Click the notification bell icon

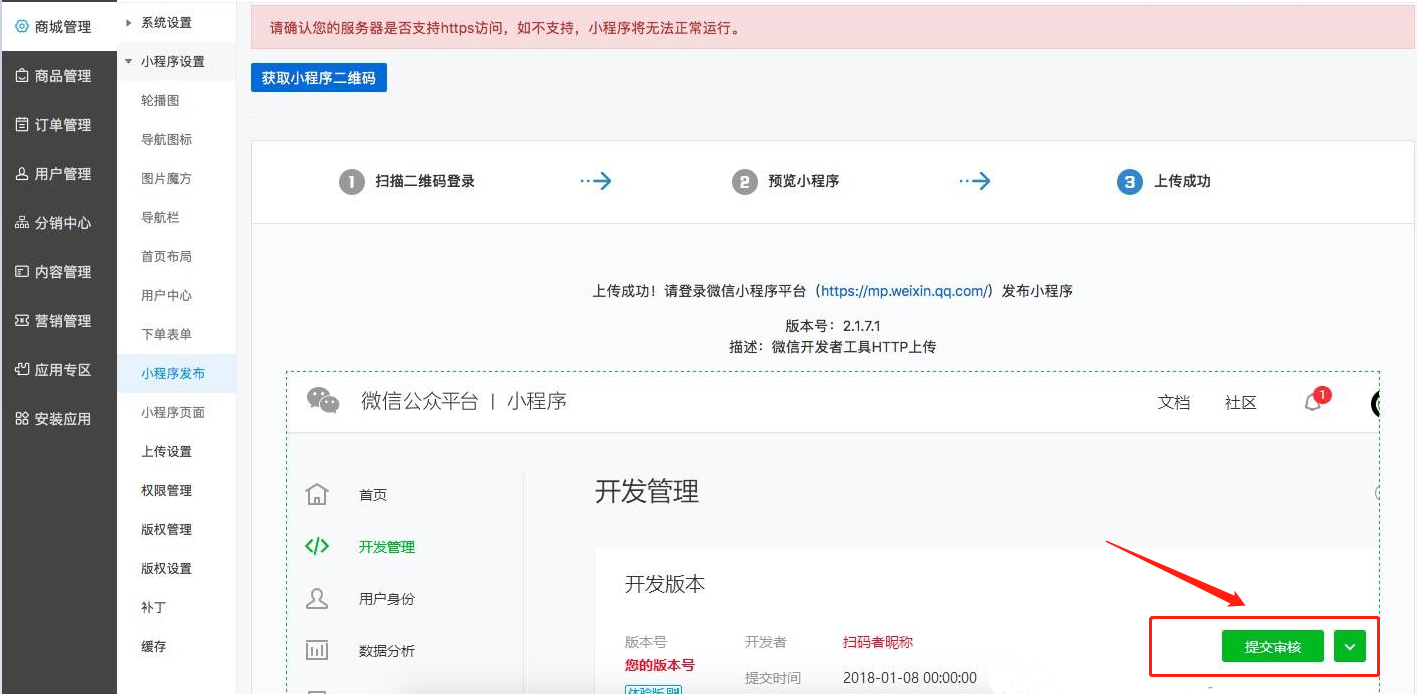[1313, 402]
